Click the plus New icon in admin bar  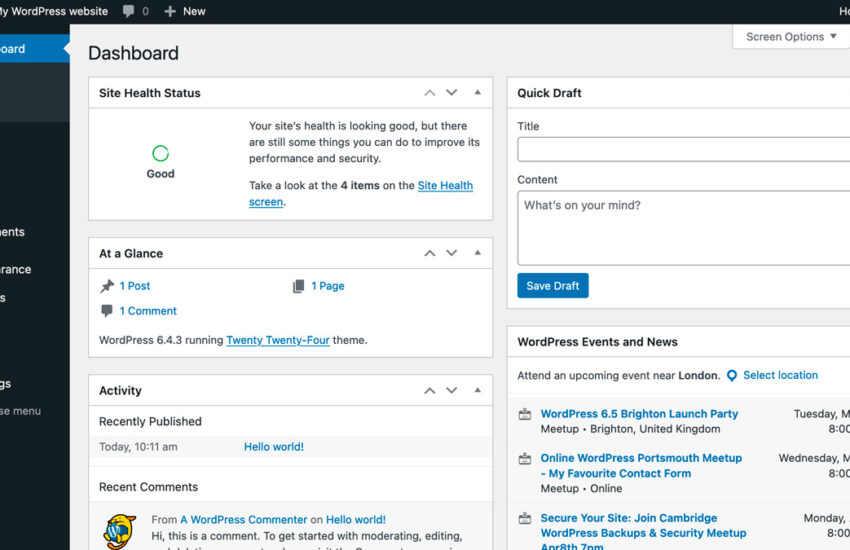click(170, 11)
